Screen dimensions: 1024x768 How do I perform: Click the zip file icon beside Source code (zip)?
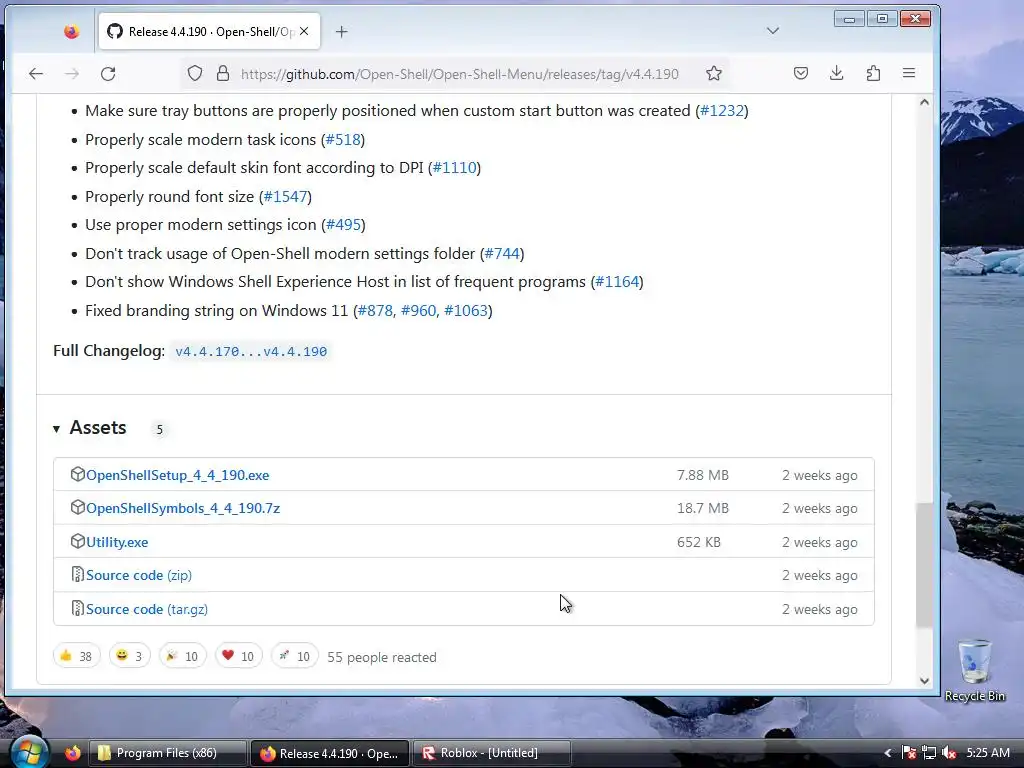(77, 575)
